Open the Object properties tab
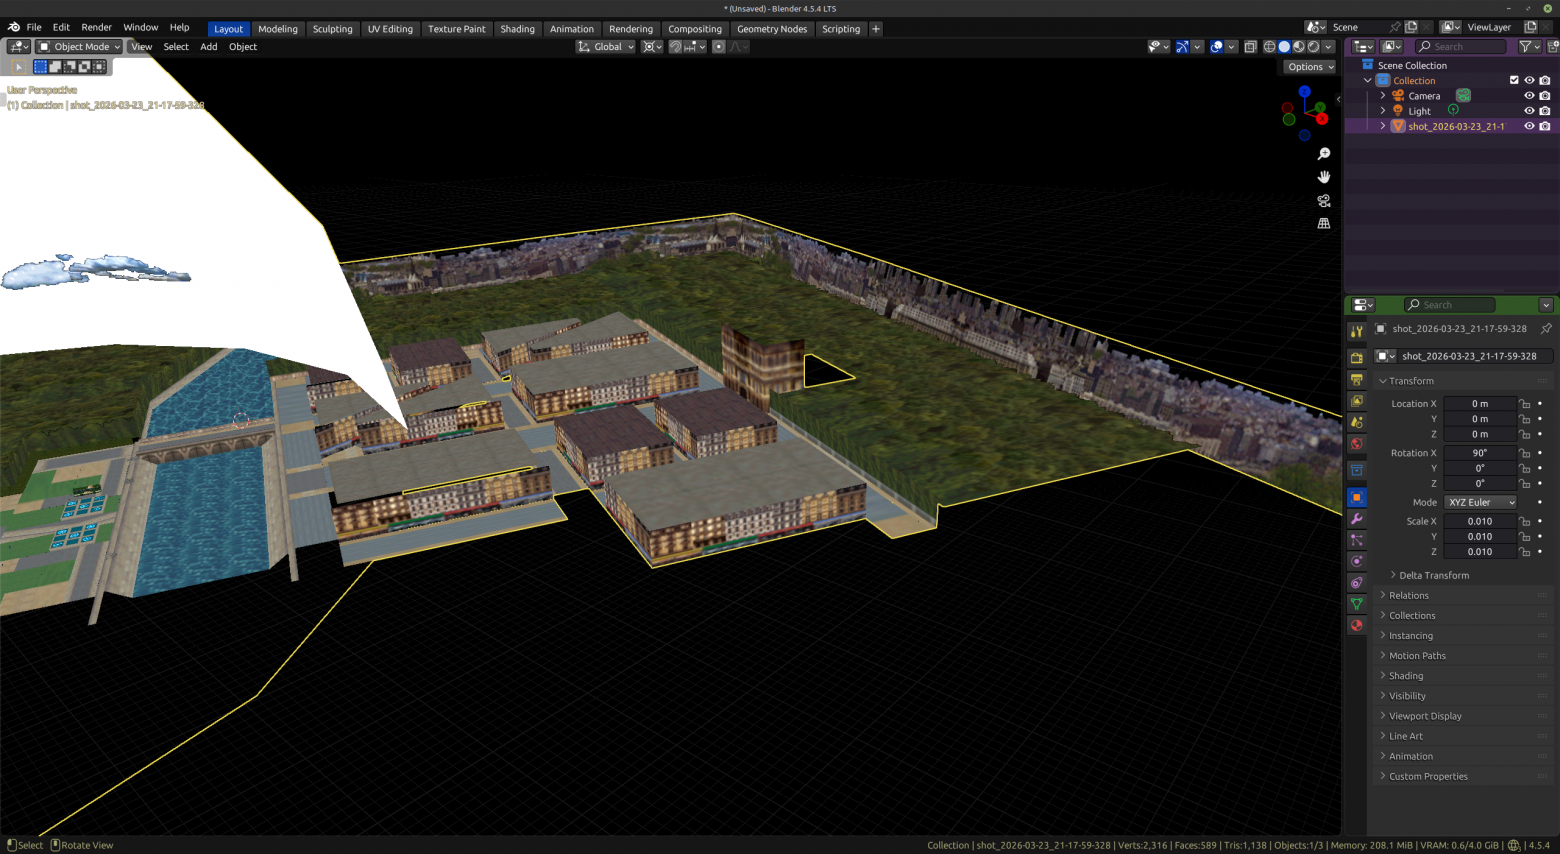 [x=1357, y=497]
